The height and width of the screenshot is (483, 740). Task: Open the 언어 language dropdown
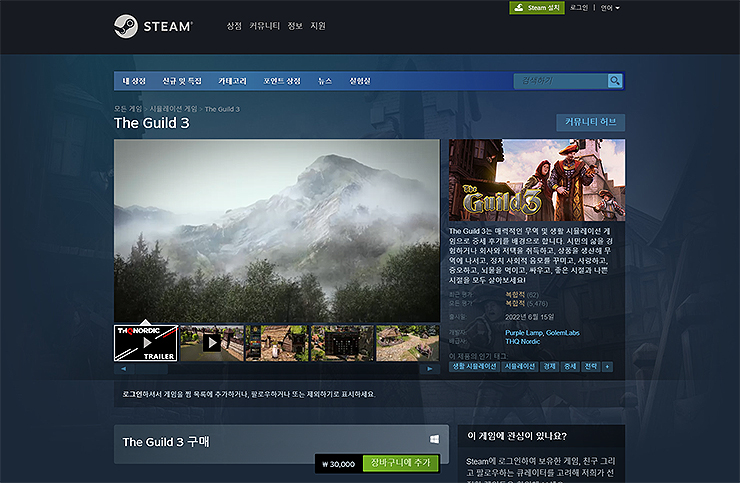point(610,8)
